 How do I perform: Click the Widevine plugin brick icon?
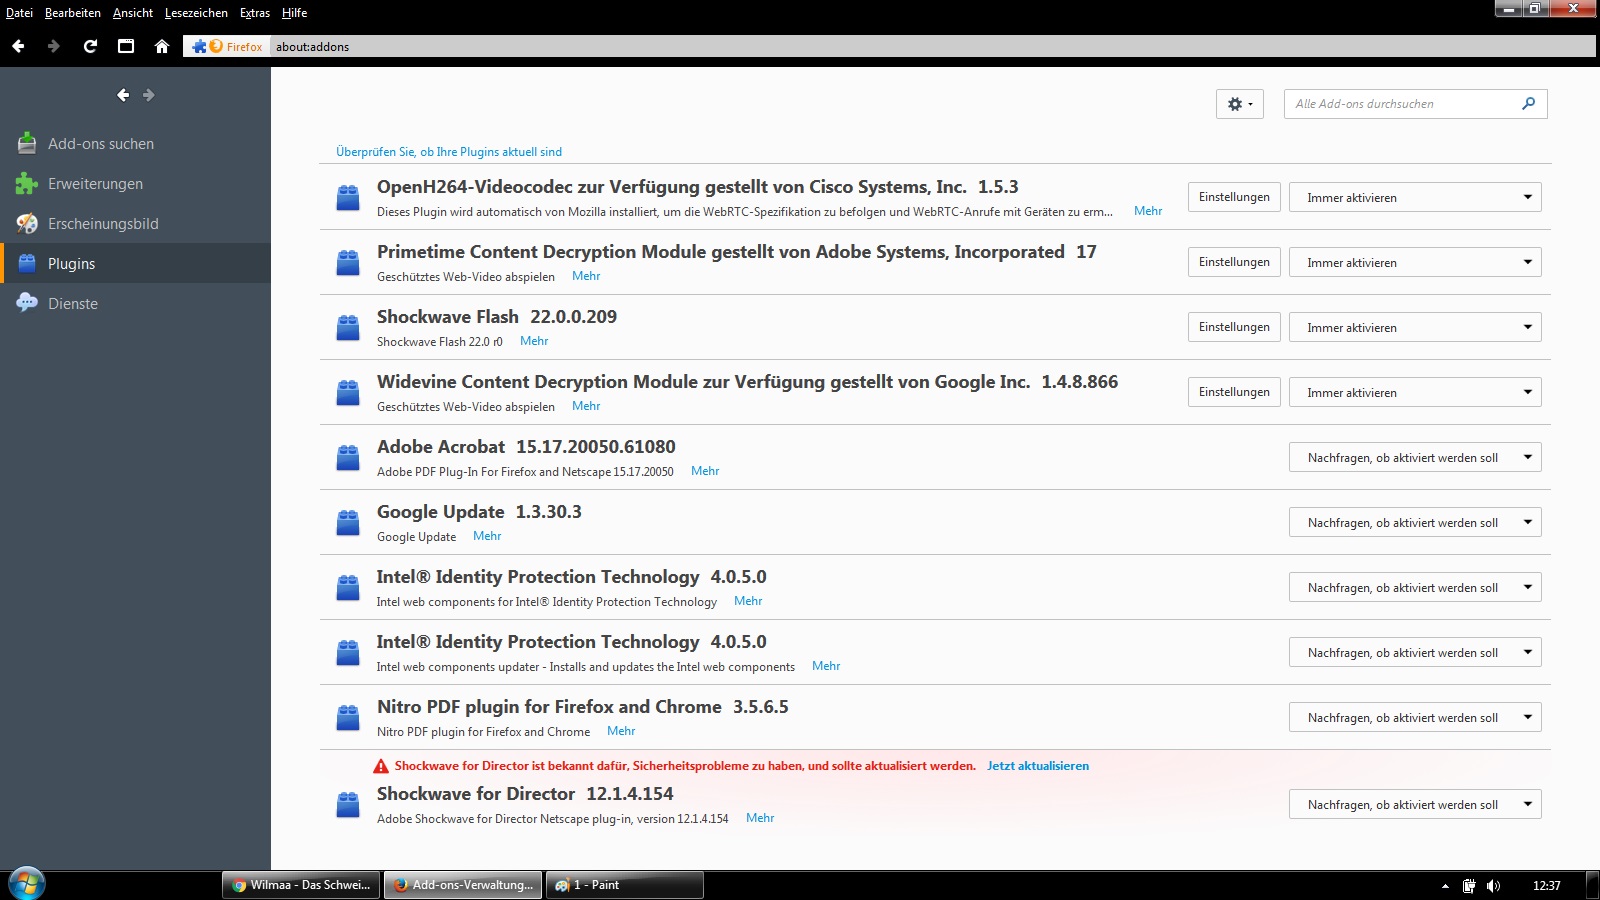348,393
